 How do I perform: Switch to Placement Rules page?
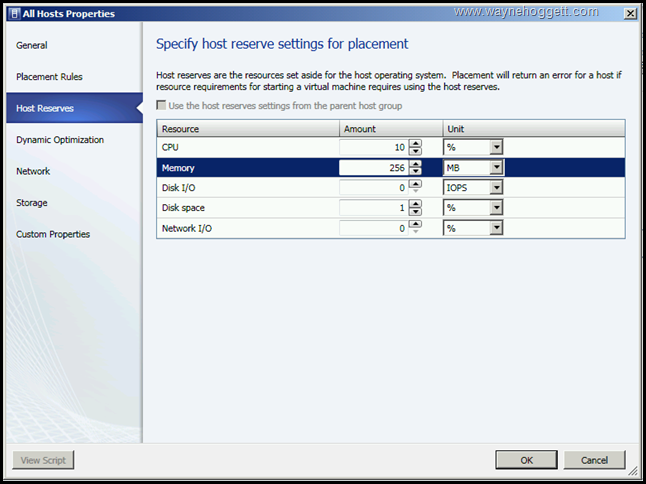point(49,77)
